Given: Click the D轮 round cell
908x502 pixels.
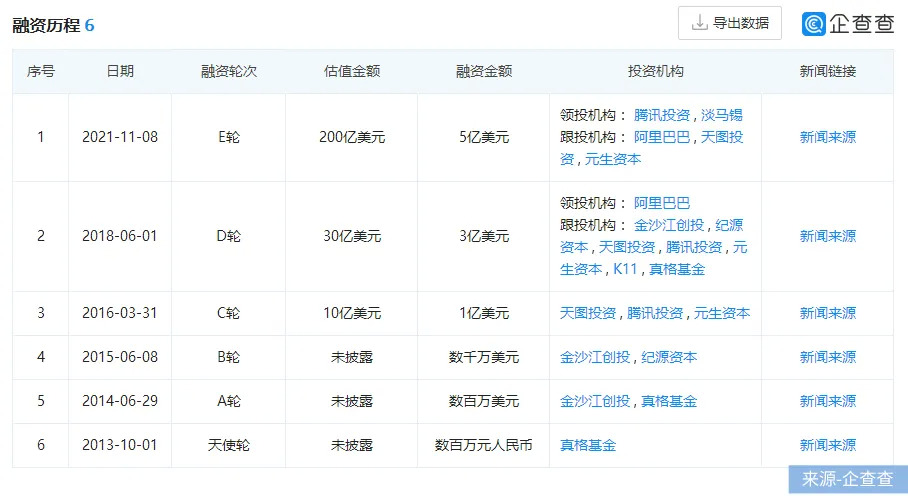Looking at the screenshot, I should (x=229, y=236).
